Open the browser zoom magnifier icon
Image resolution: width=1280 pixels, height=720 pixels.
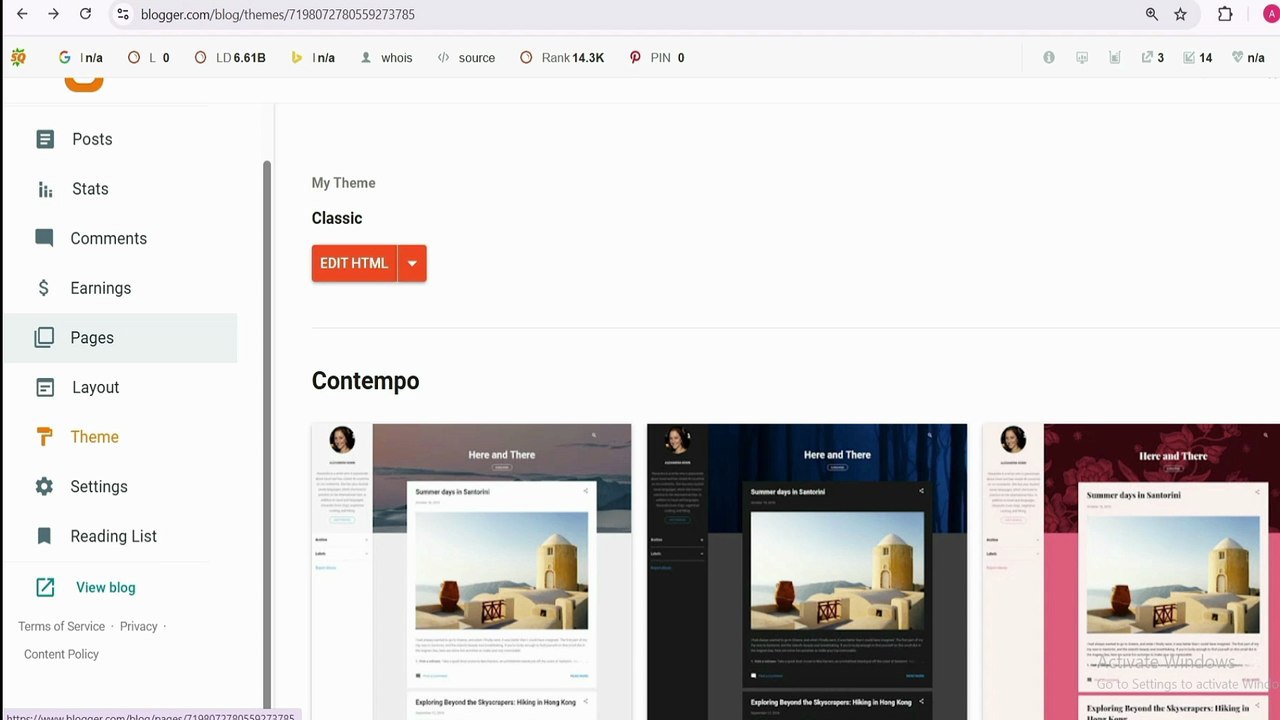point(1152,14)
